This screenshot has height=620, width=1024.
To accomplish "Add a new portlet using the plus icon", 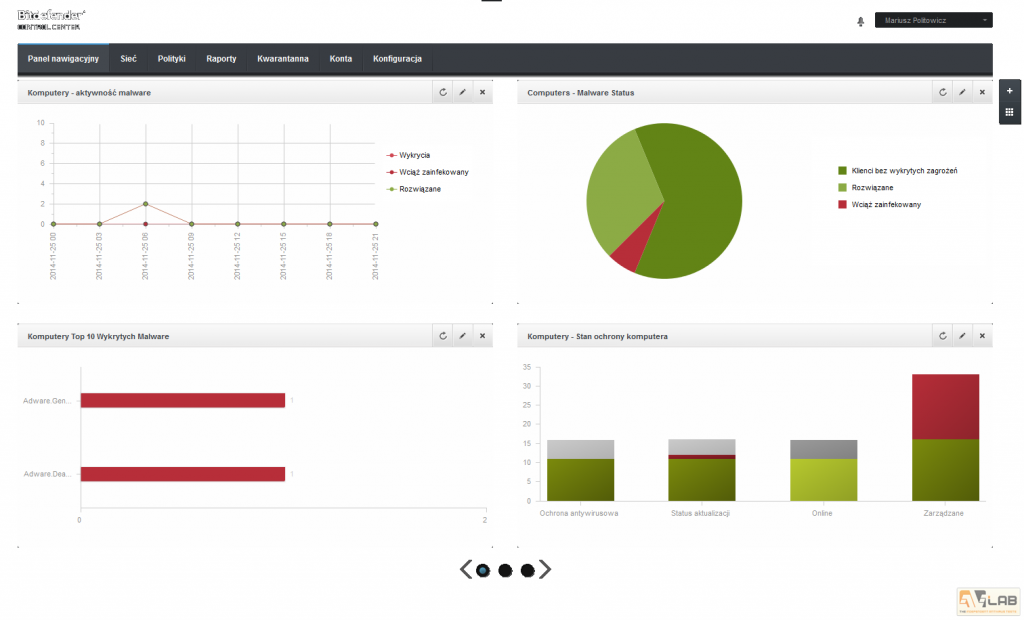I will [1009, 90].
